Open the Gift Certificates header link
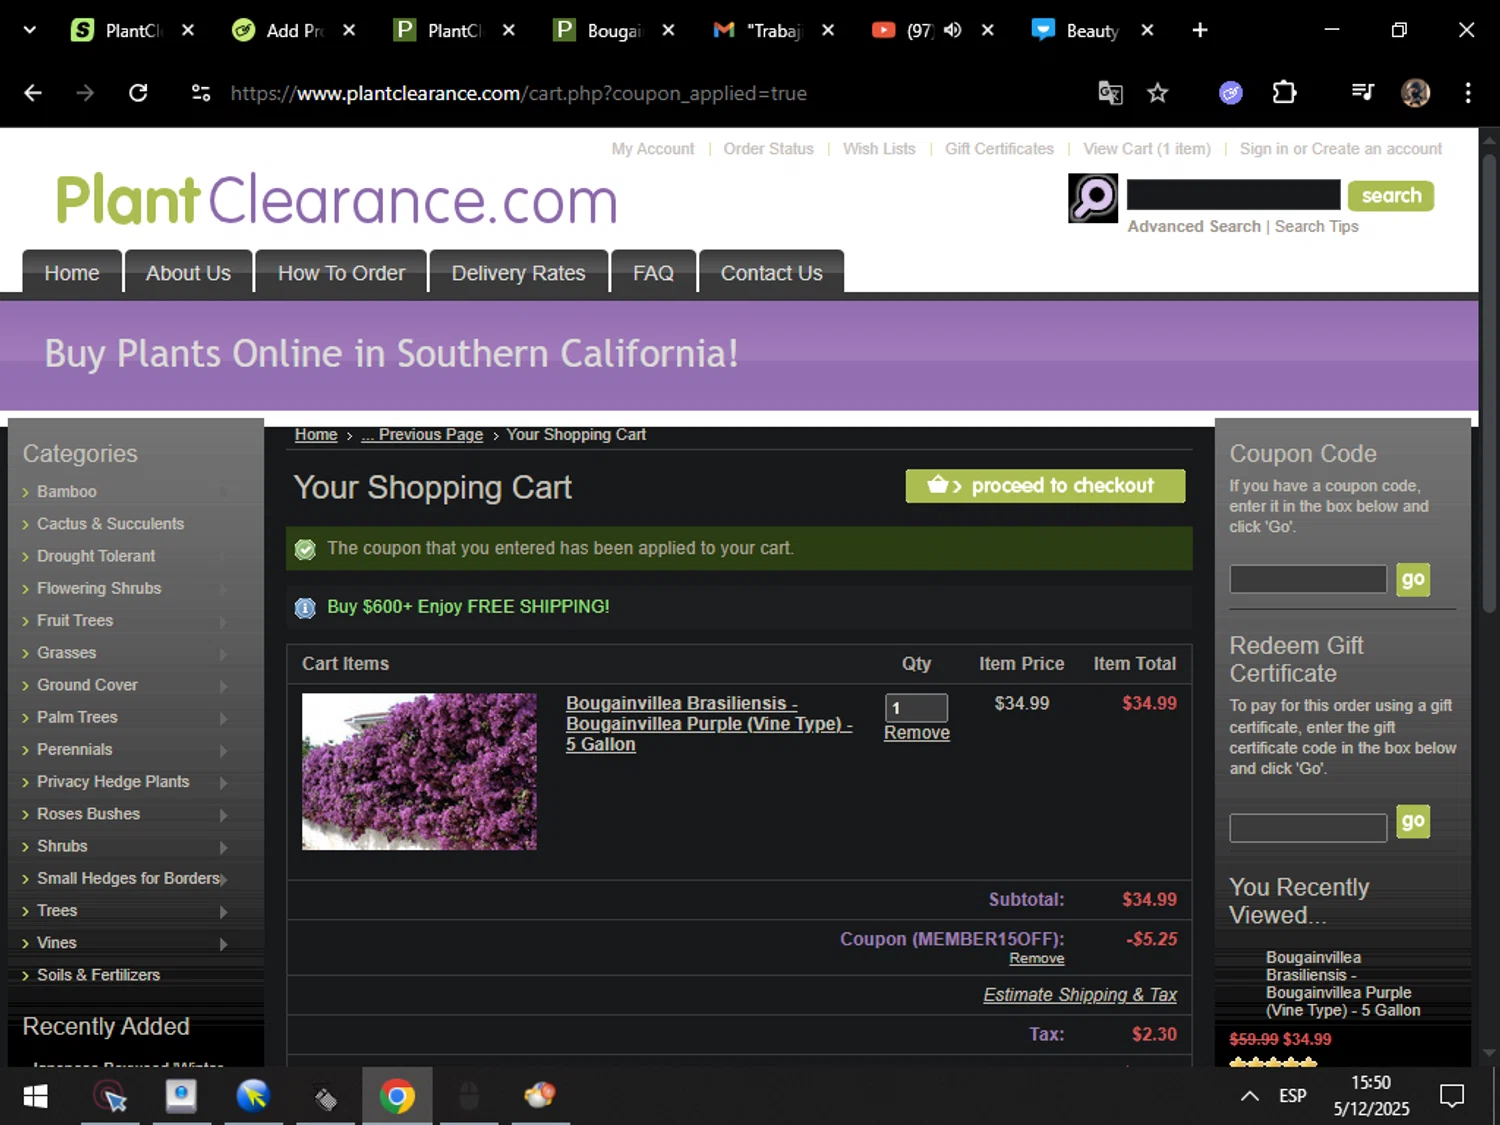This screenshot has height=1125, width=1500. (x=999, y=149)
